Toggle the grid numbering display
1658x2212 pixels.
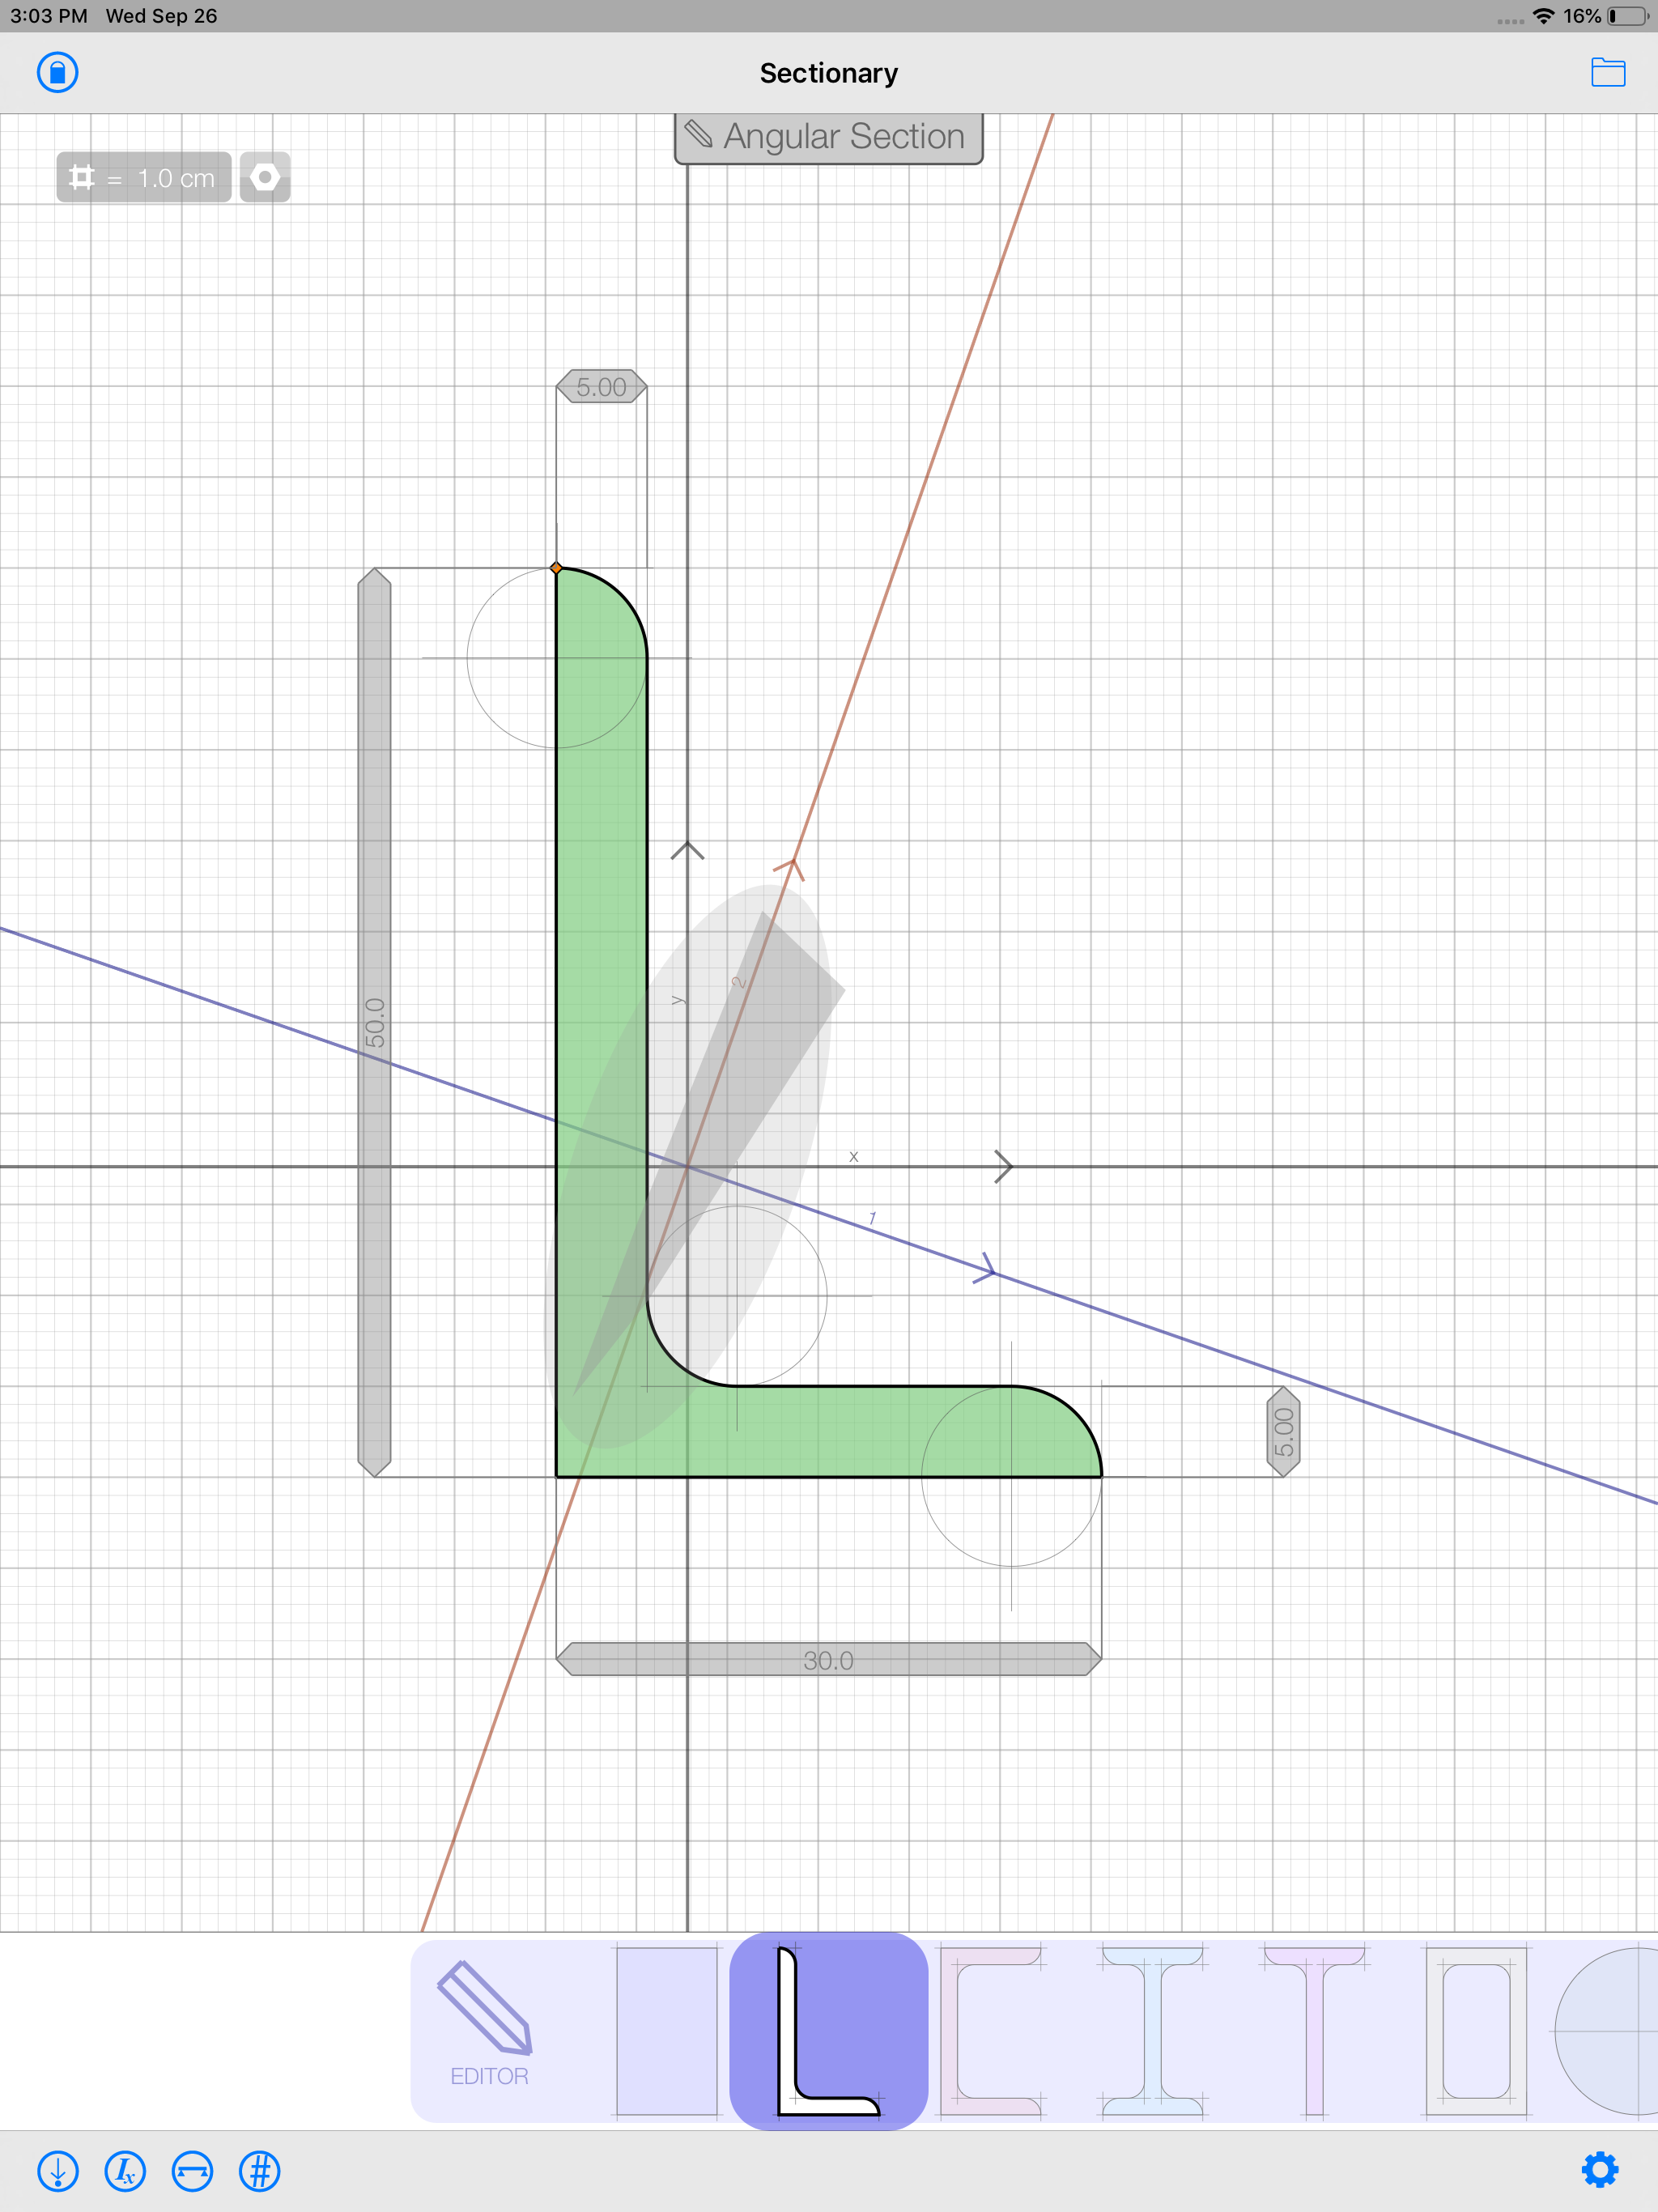tap(259, 2170)
